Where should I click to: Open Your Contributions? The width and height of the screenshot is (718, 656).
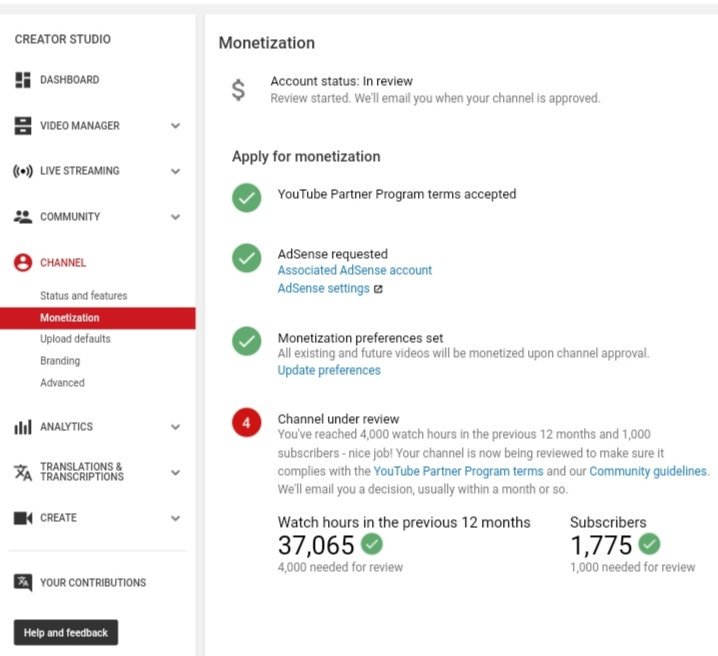(93, 583)
